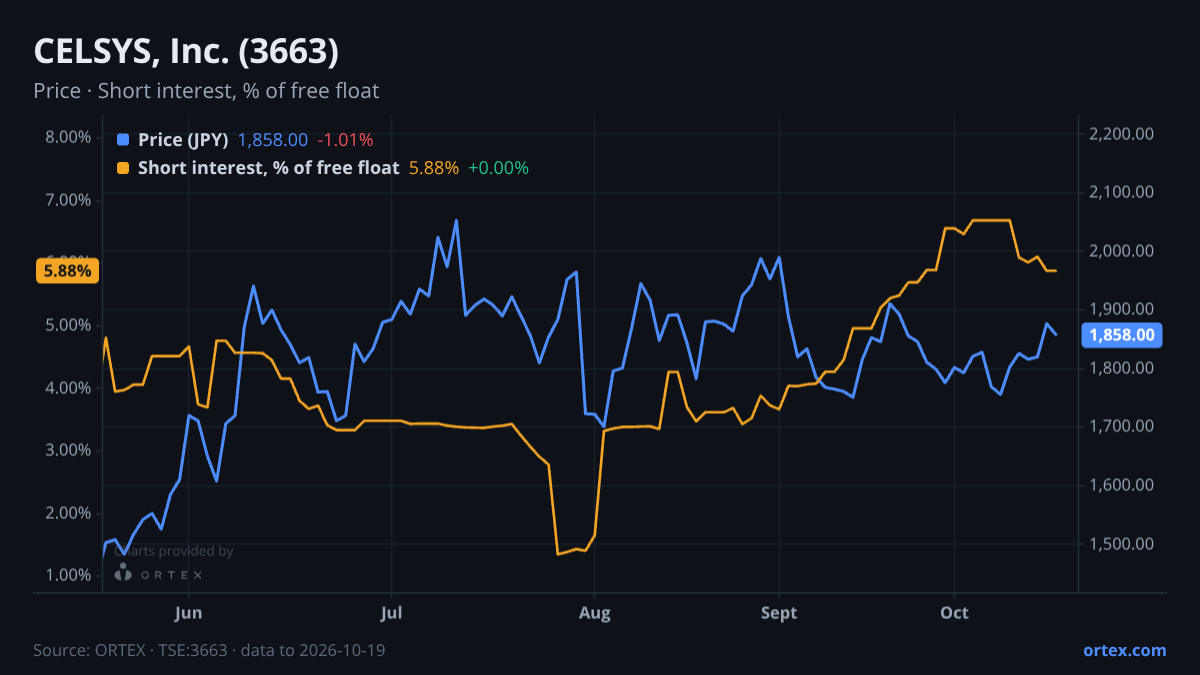
Task: Click the chart subtitle under the title
Action: coord(206,91)
